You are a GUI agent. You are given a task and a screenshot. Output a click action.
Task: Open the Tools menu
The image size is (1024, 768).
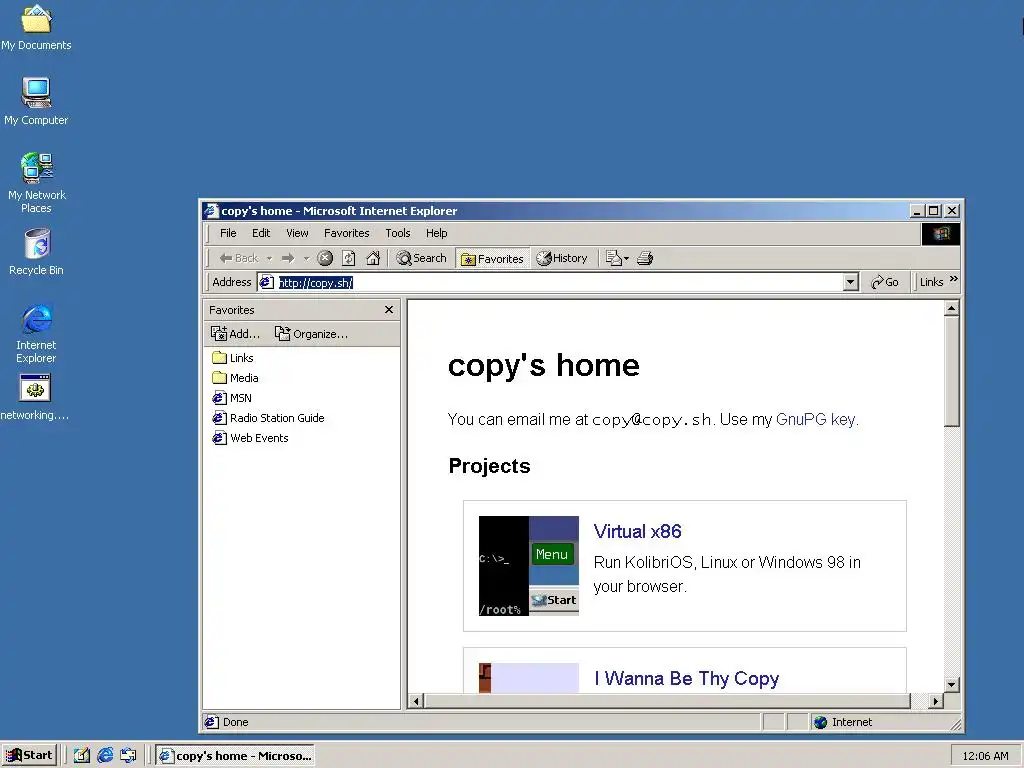pyautogui.click(x=398, y=233)
